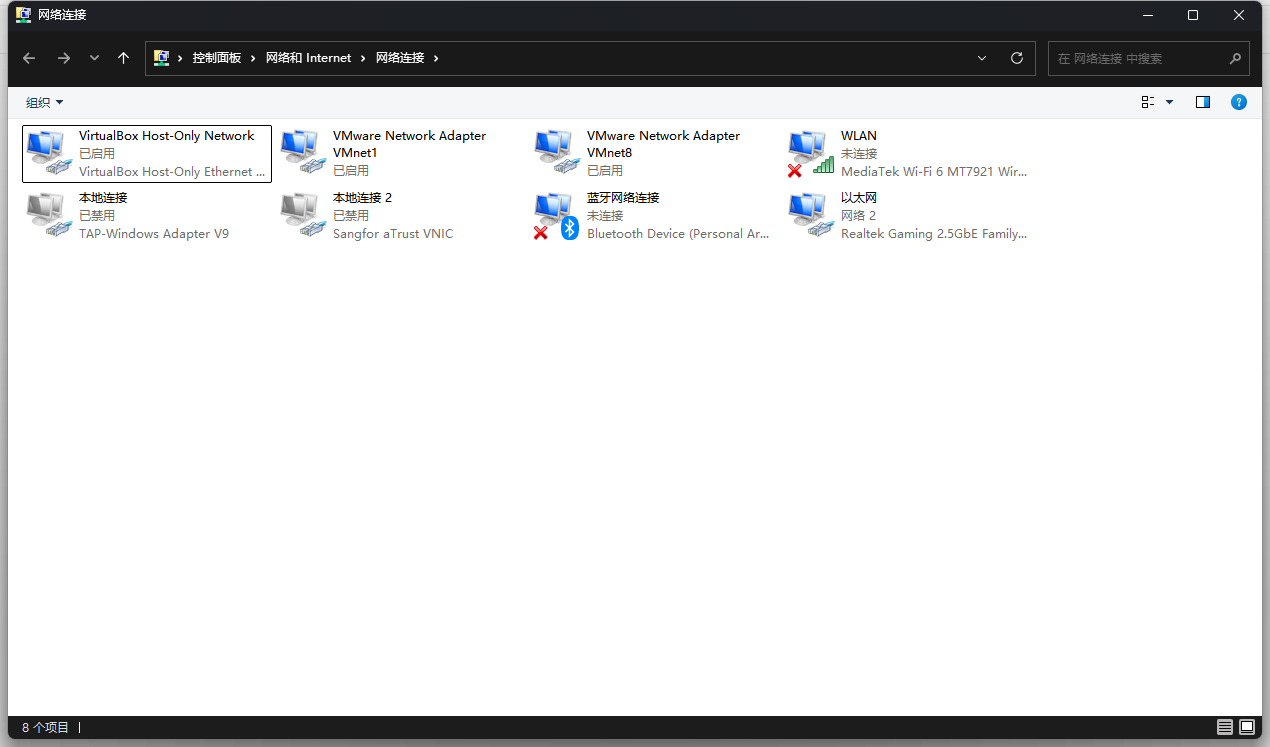Screen dimensions: 1270x747
Task: Switch to details view in status bar
Action: 1224,727
